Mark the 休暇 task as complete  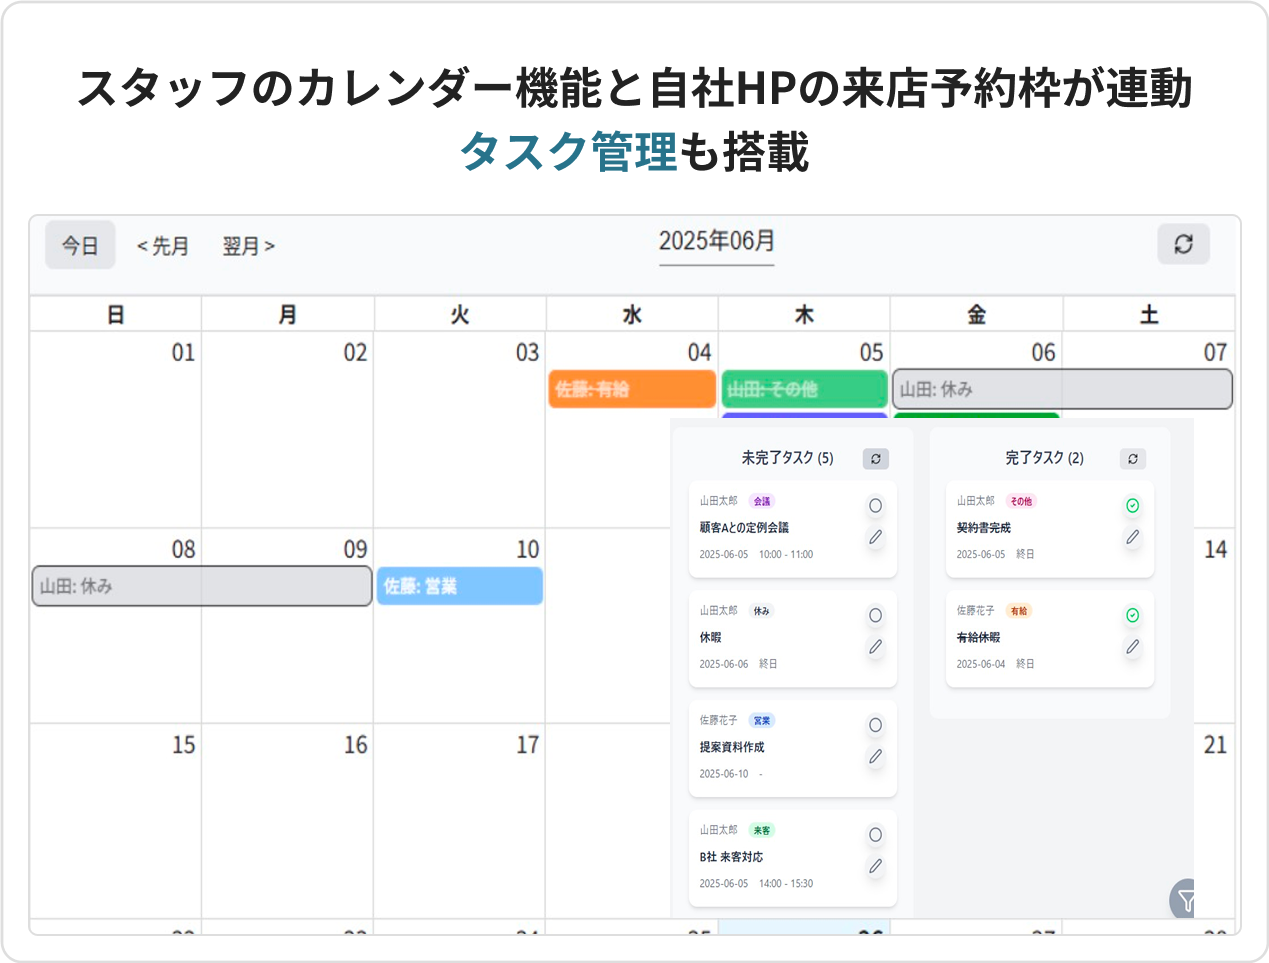(x=875, y=616)
